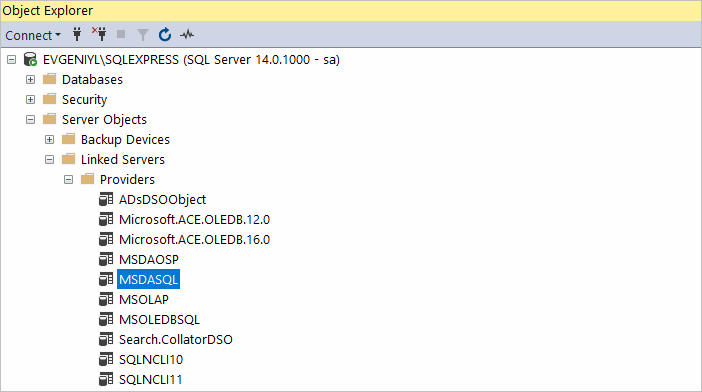Click the Server Objects folder icon

[49, 119]
